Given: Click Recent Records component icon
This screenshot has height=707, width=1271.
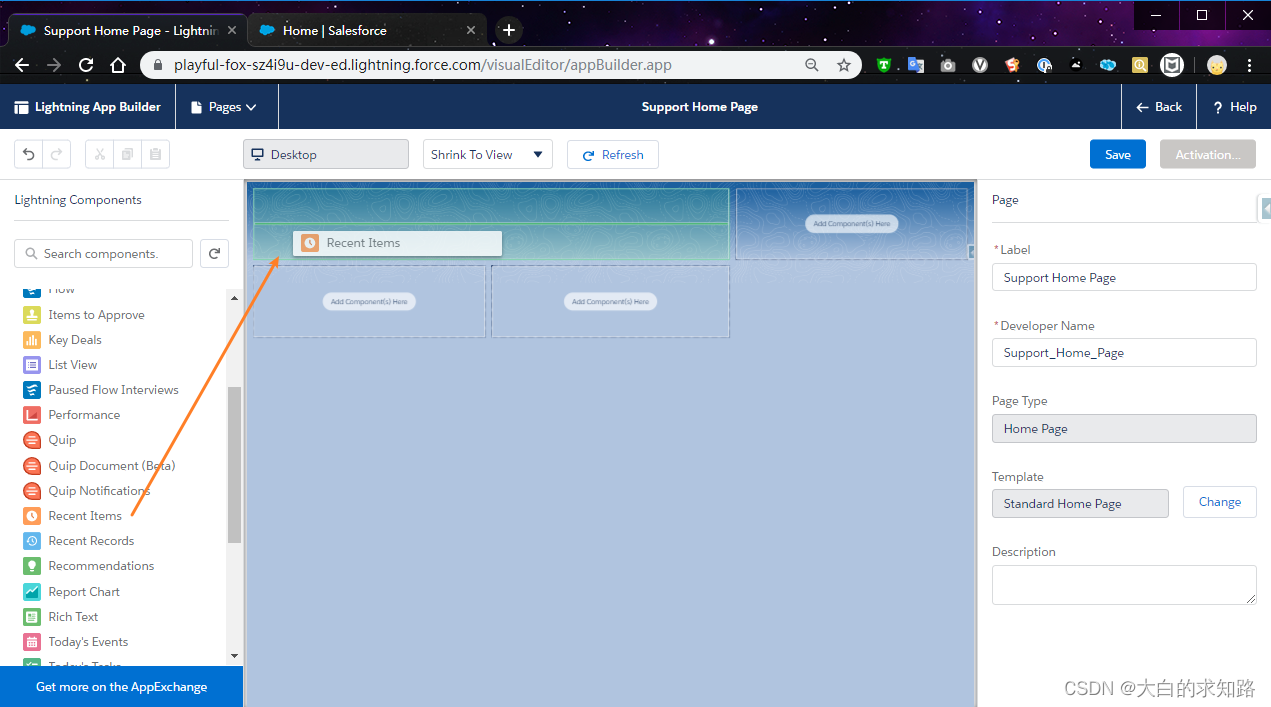Looking at the screenshot, I should (31, 541).
